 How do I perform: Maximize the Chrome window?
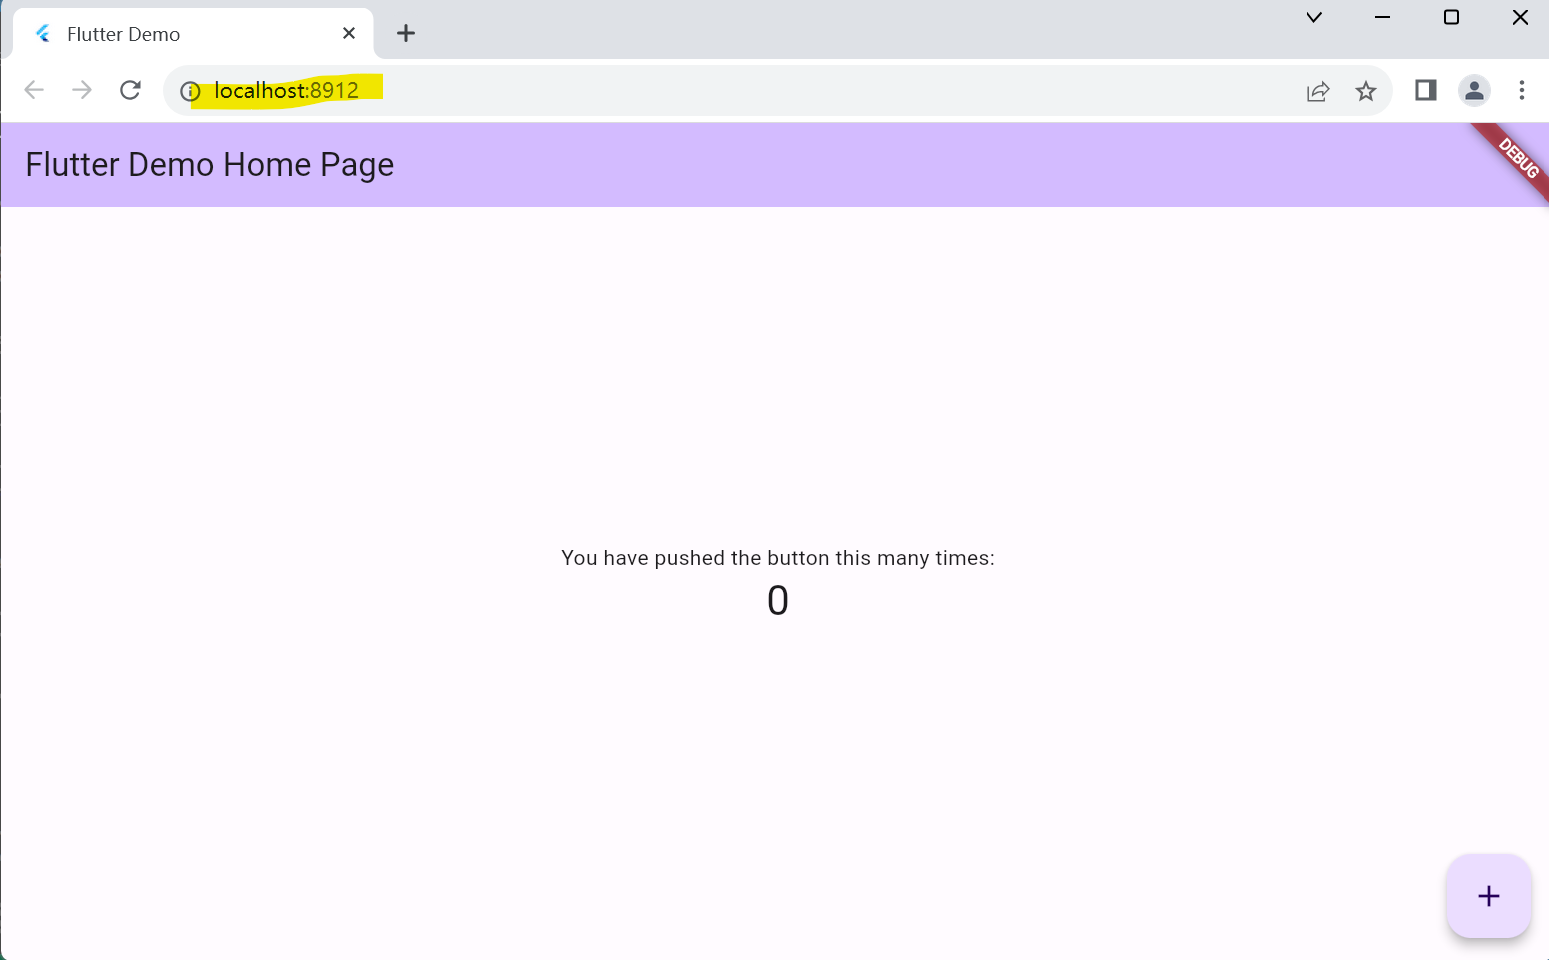coord(1452,17)
